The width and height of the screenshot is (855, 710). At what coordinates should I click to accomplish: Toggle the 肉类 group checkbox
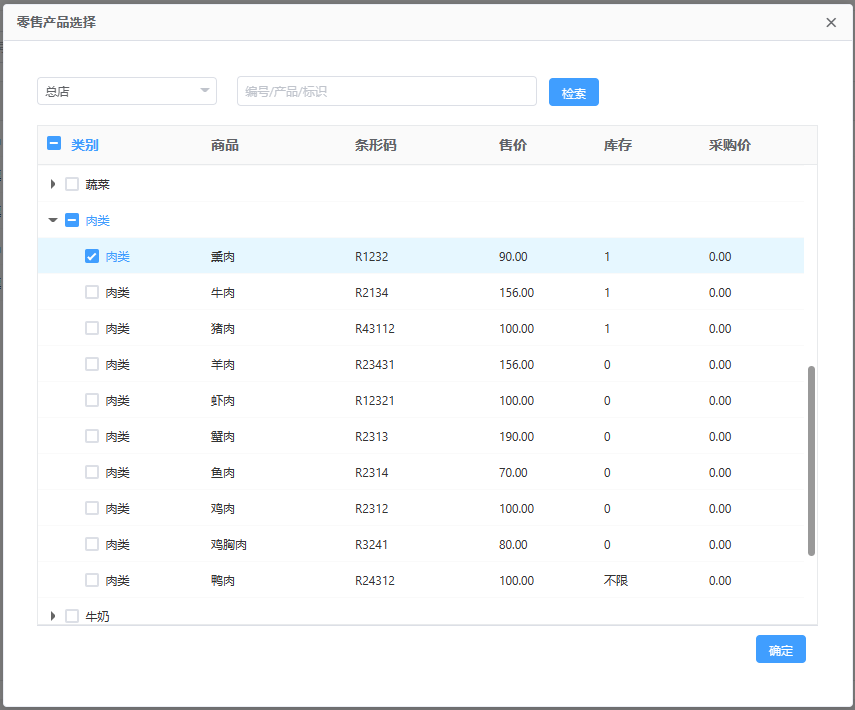[x=72, y=220]
